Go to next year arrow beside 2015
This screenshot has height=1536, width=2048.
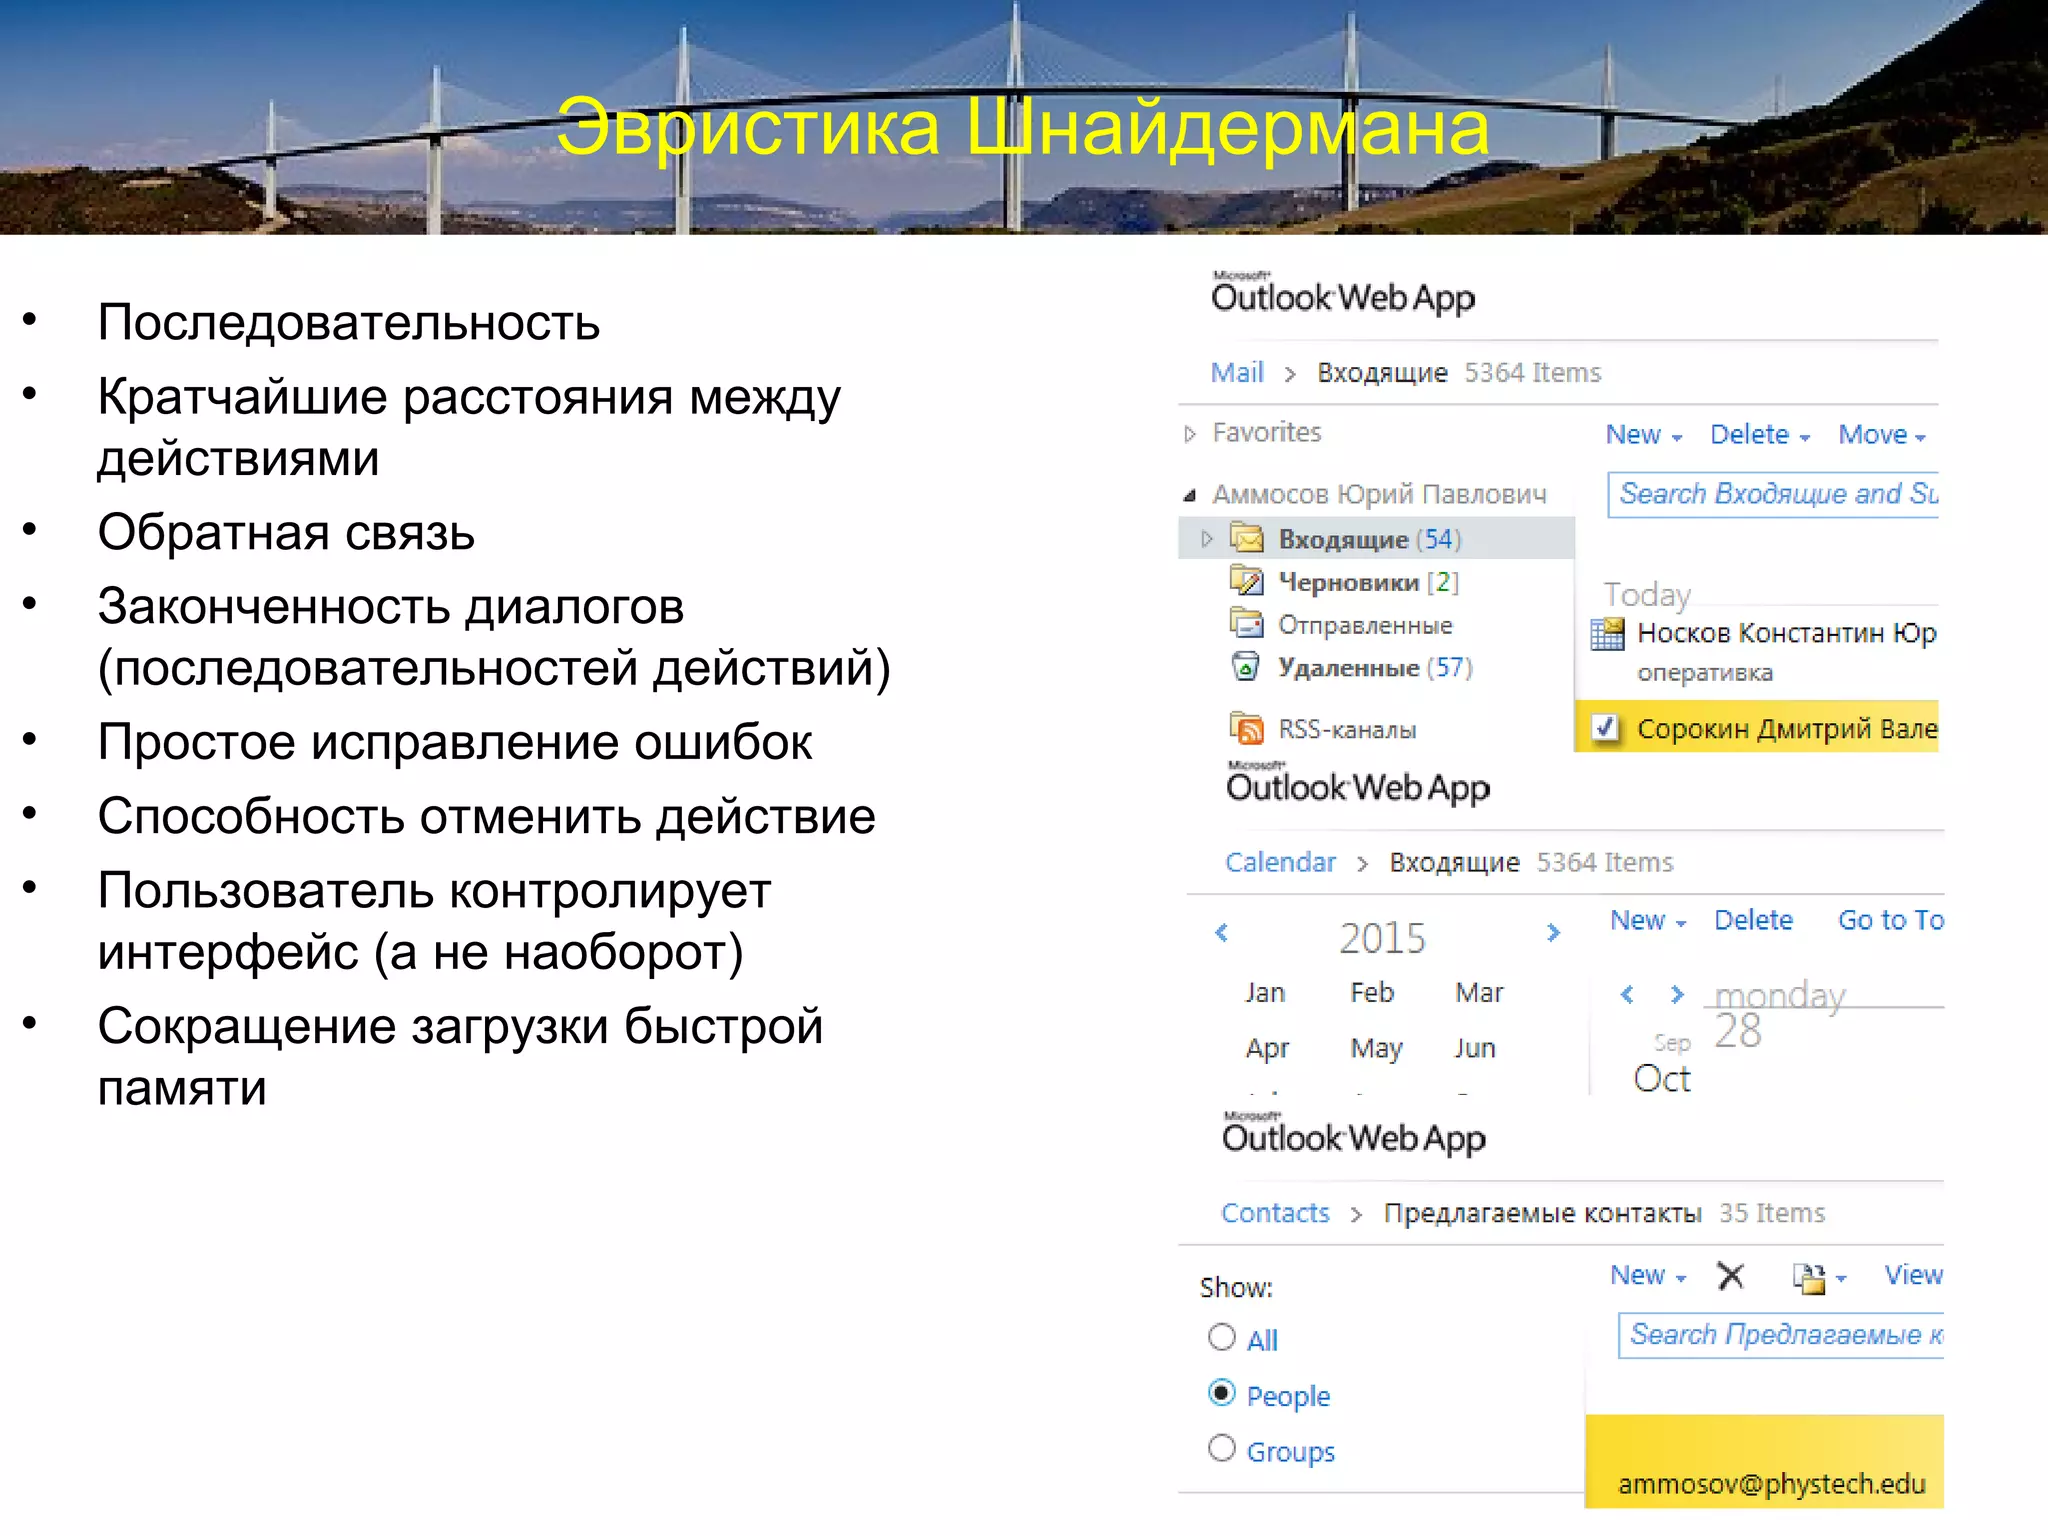[x=1552, y=933]
